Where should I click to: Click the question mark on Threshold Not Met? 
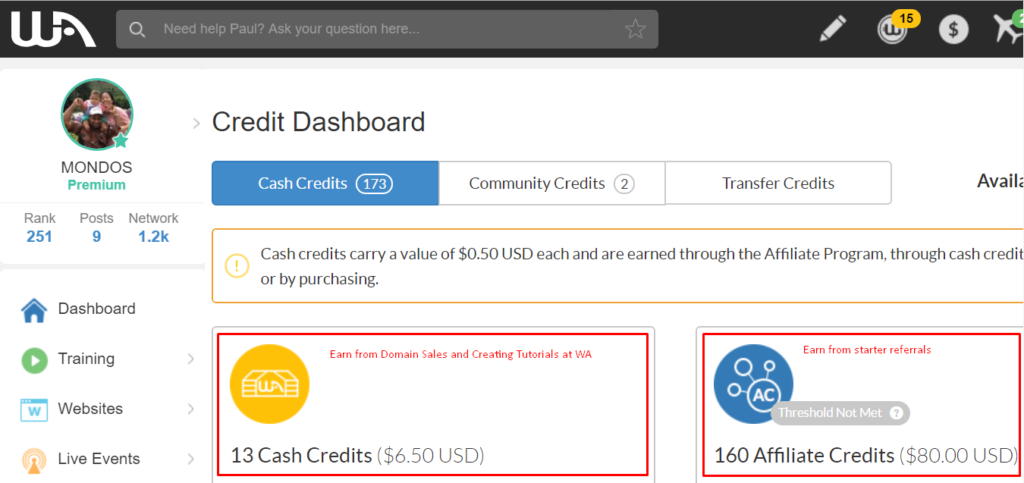(896, 413)
